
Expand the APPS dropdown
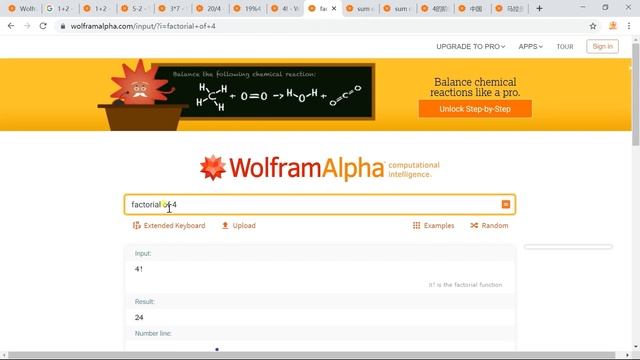tap(530, 47)
